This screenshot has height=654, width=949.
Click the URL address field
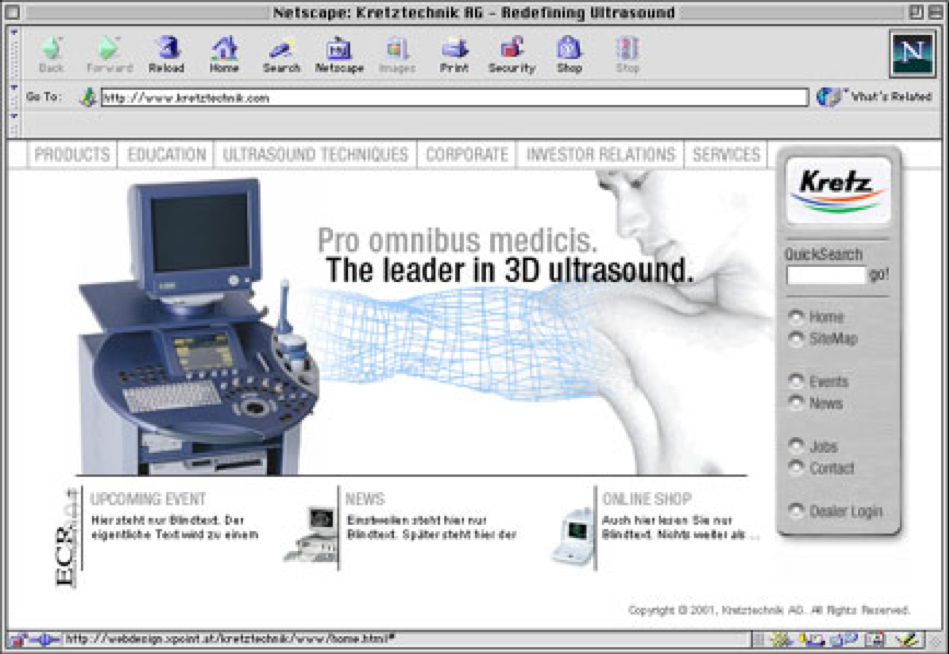click(x=454, y=98)
